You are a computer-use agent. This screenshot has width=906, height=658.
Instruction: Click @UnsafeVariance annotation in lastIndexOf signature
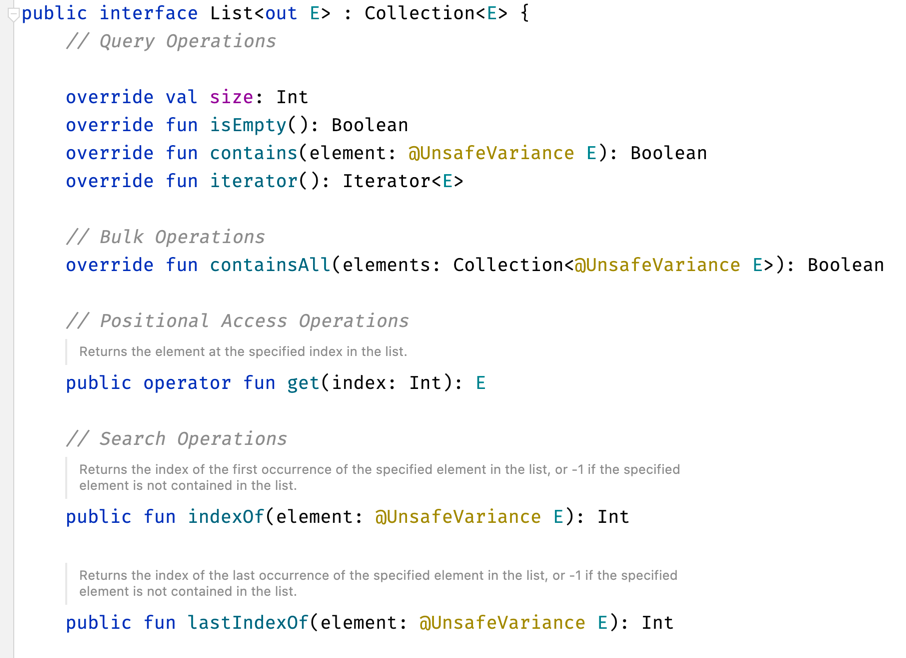[502, 623]
